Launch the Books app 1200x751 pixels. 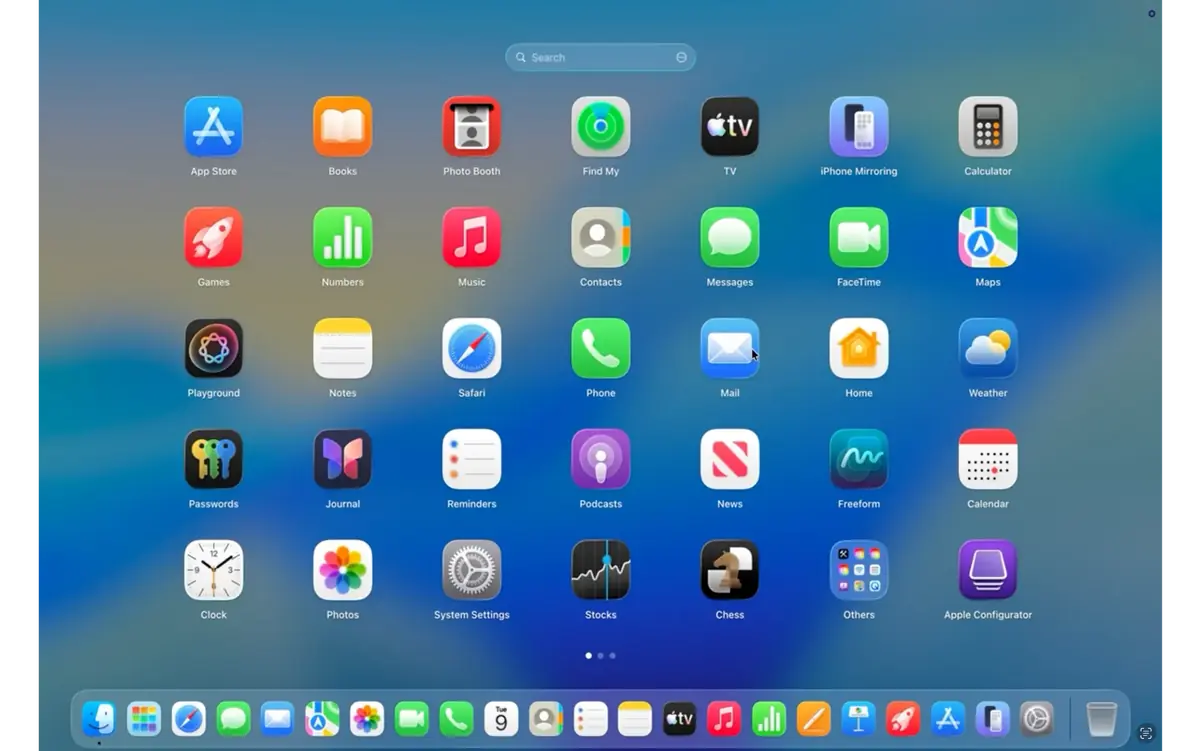[342, 127]
